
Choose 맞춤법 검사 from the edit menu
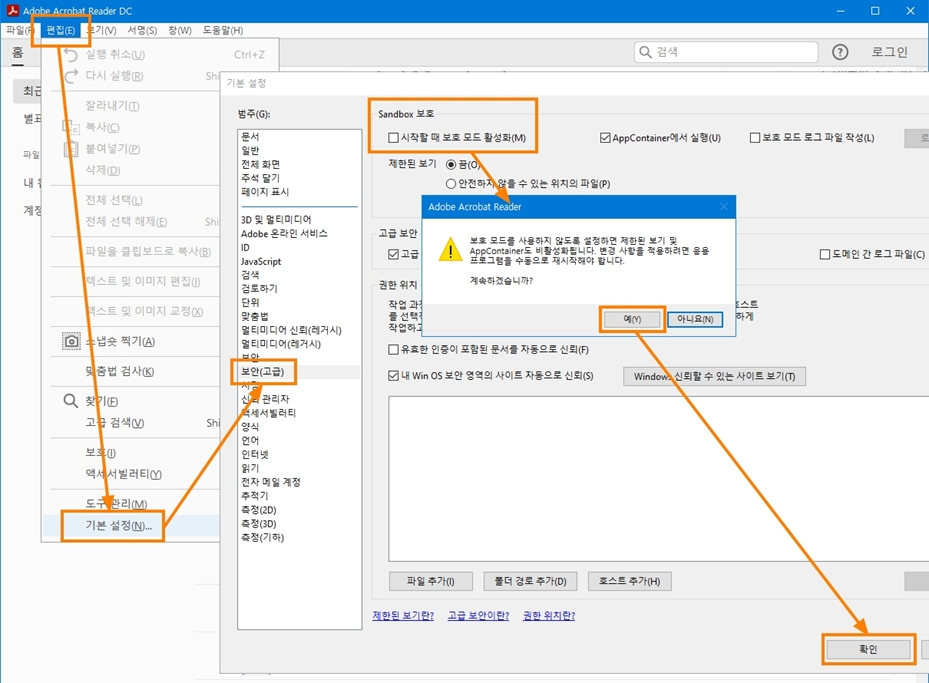point(119,371)
